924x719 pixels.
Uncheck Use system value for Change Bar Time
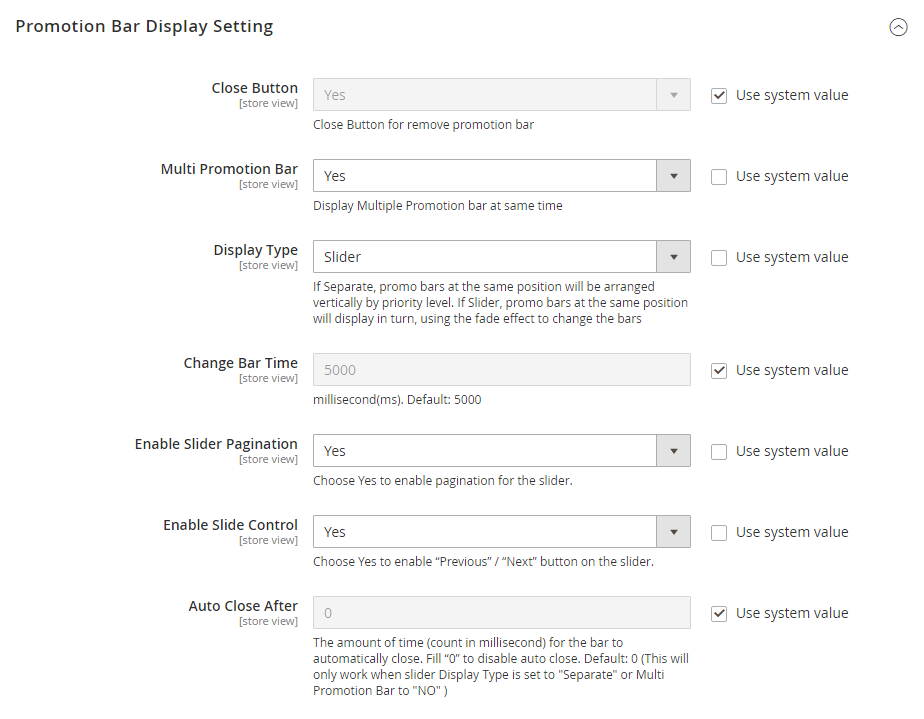719,371
